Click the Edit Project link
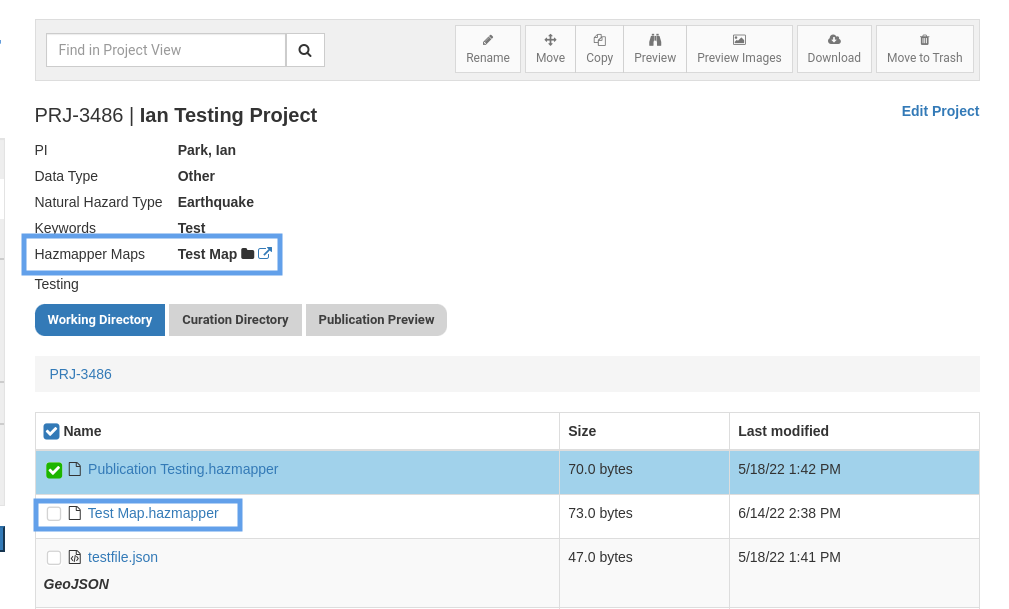Image resolution: width=1009 pixels, height=609 pixels. [x=940, y=111]
